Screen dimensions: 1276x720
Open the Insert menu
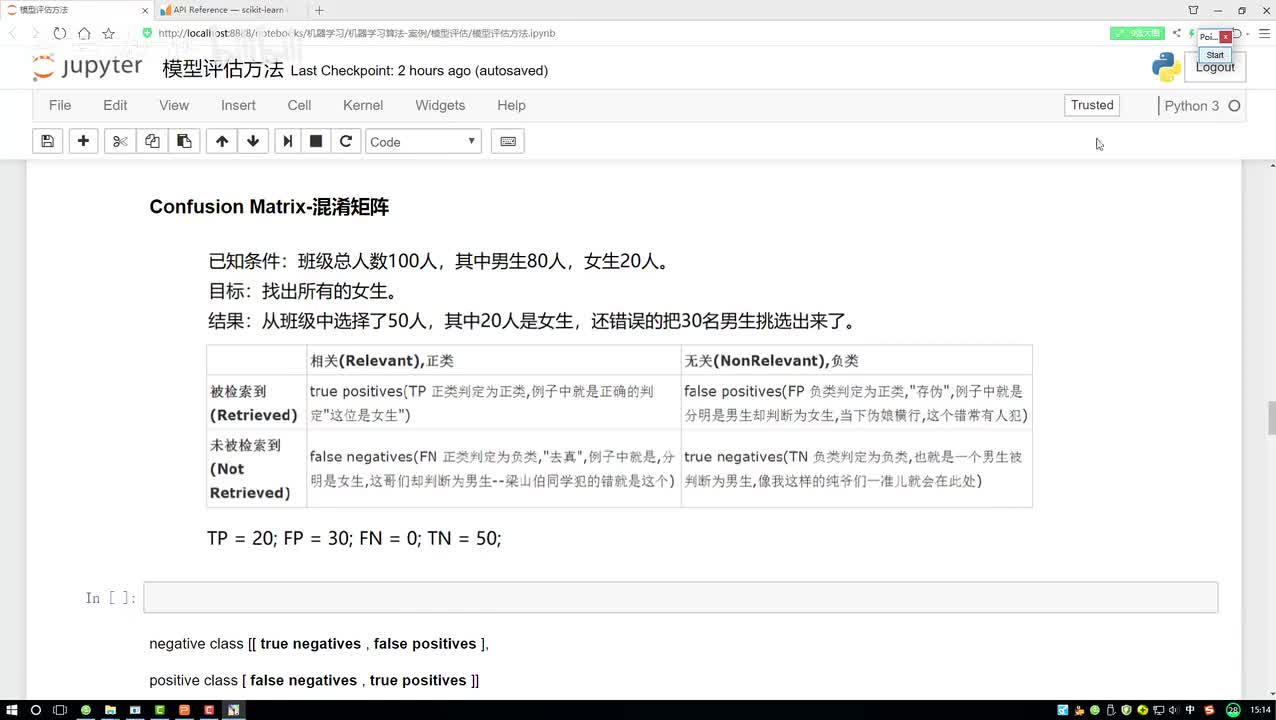(x=238, y=105)
